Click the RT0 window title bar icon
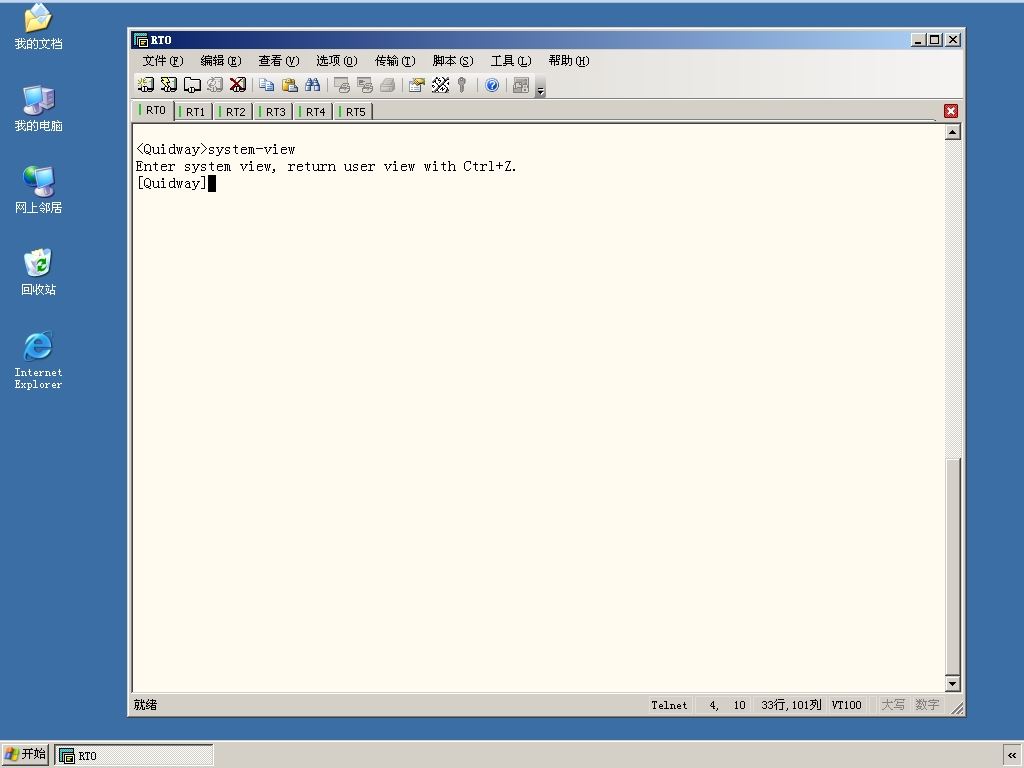The height and width of the screenshot is (768, 1024). [140, 40]
